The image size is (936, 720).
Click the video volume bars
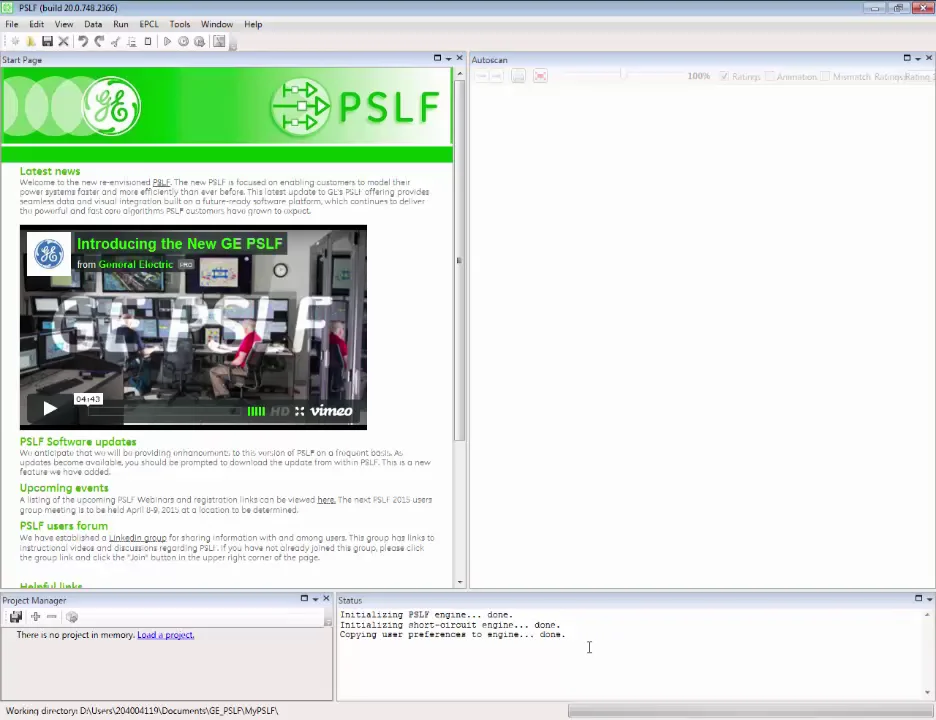click(x=256, y=411)
